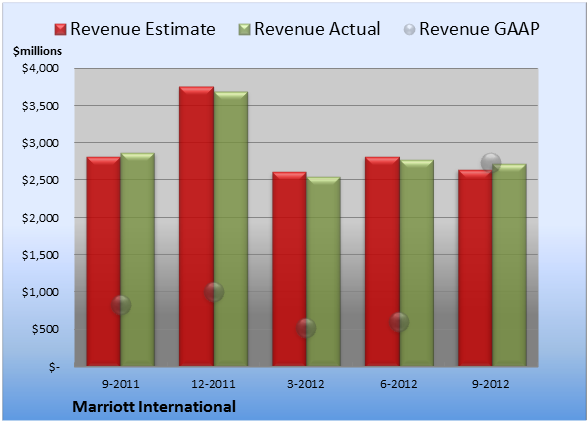Click the gray Revenue GAAP legend marker

[x=409, y=29]
